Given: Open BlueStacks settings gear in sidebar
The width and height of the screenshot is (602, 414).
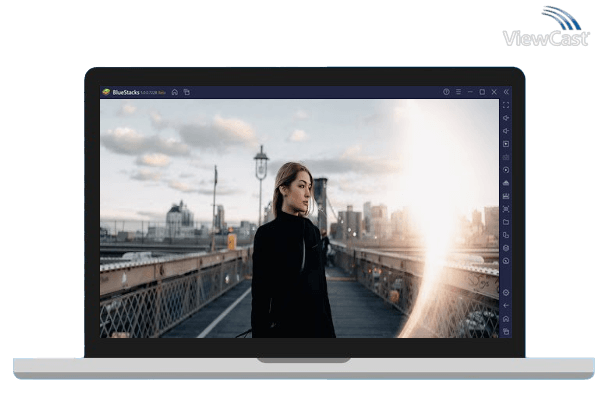Looking at the screenshot, I should [506, 293].
